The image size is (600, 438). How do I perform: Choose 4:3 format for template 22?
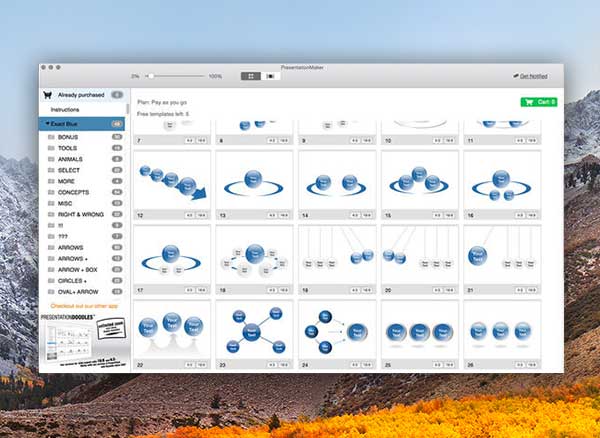point(189,365)
